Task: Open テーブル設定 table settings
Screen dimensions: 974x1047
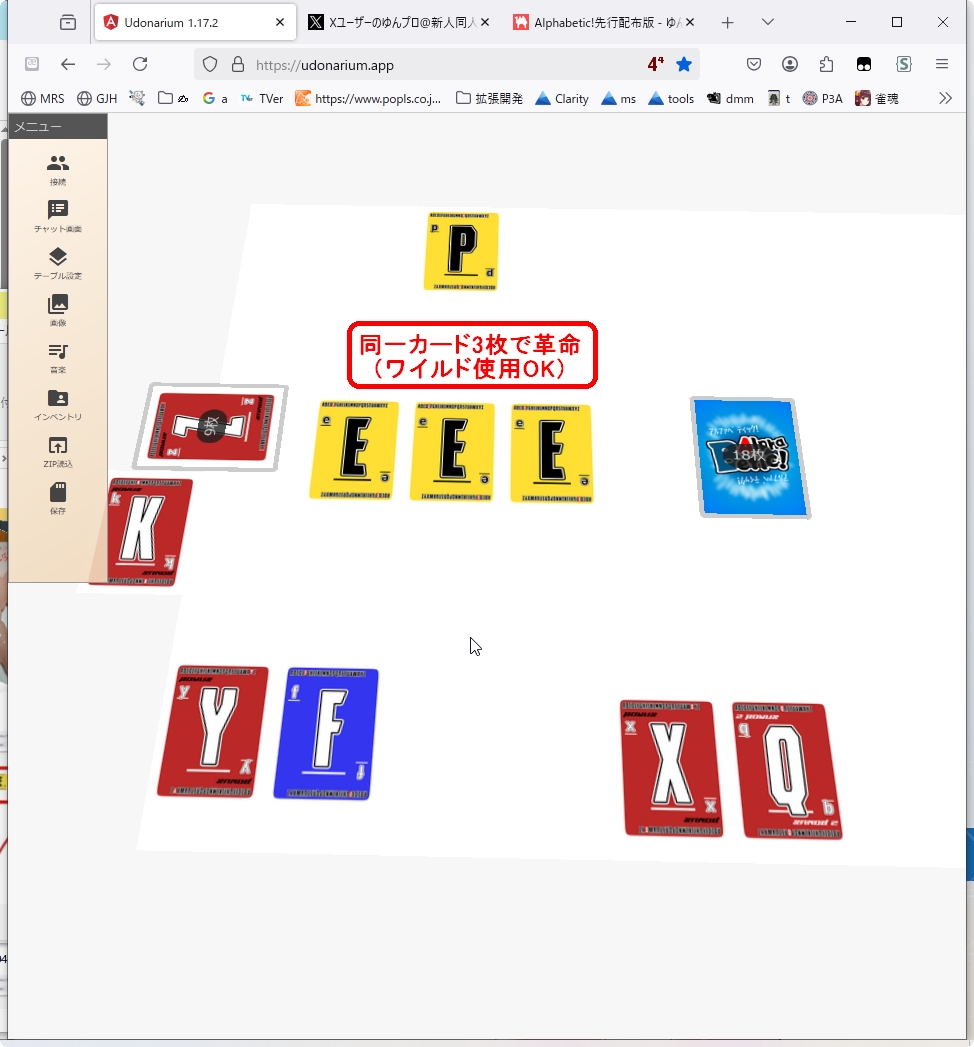Action: [x=58, y=264]
